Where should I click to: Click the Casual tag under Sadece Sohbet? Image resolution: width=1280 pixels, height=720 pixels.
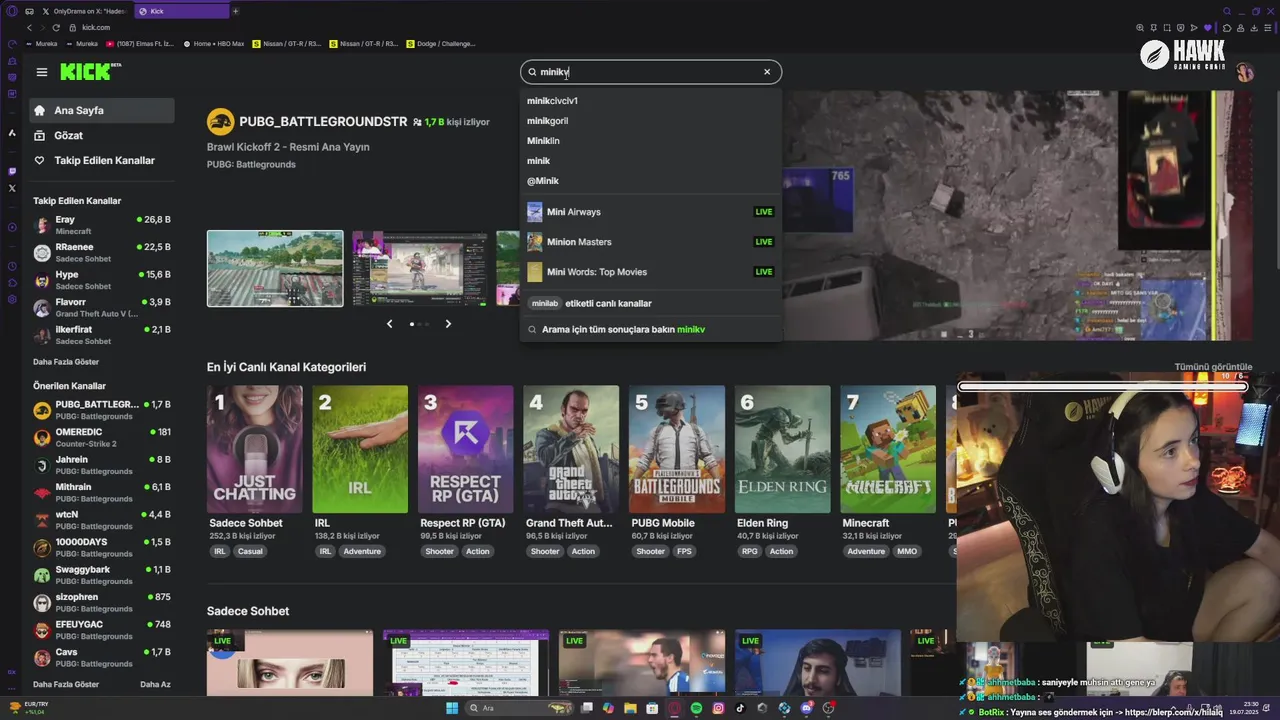(250, 551)
